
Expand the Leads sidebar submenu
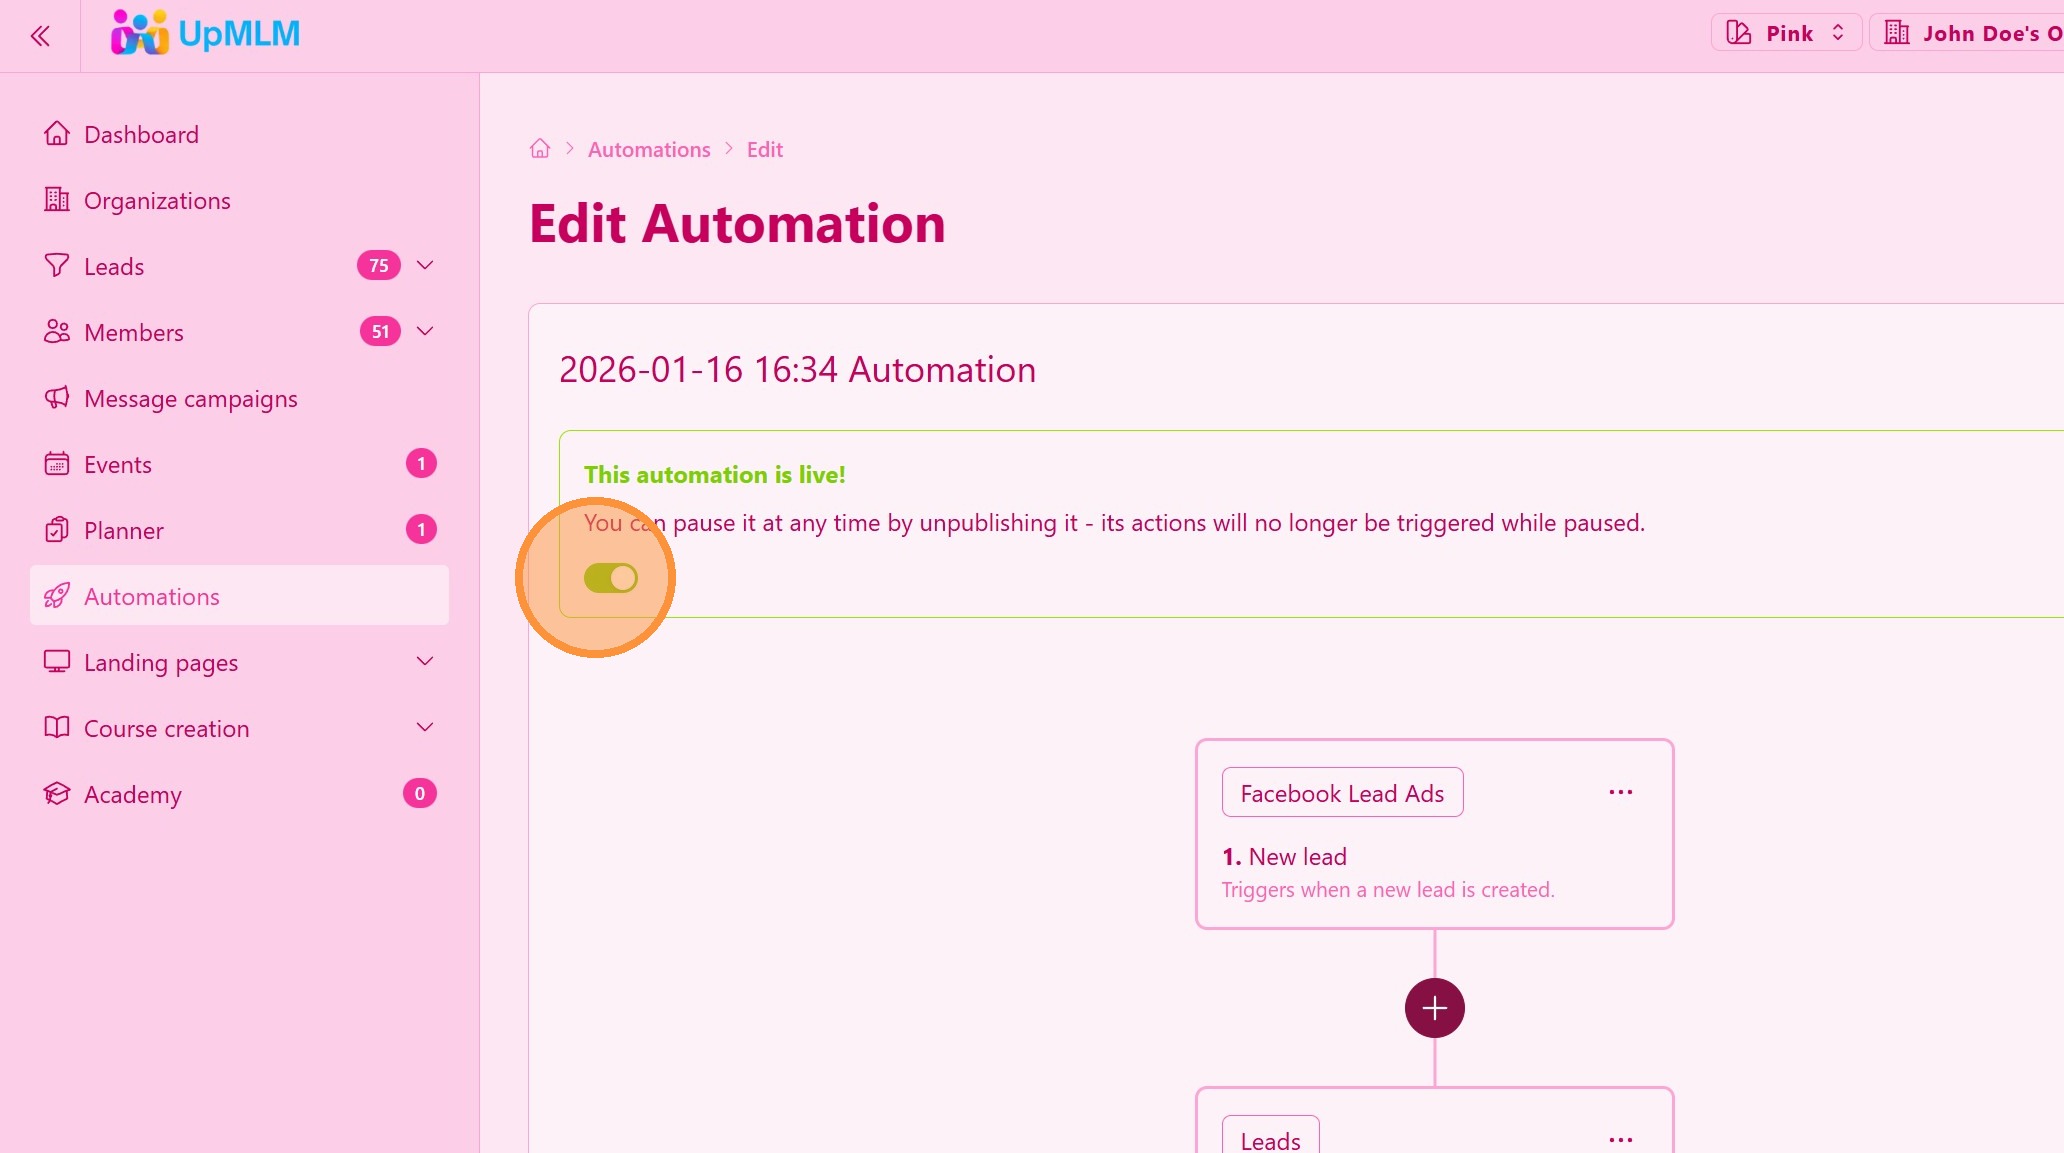(425, 266)
